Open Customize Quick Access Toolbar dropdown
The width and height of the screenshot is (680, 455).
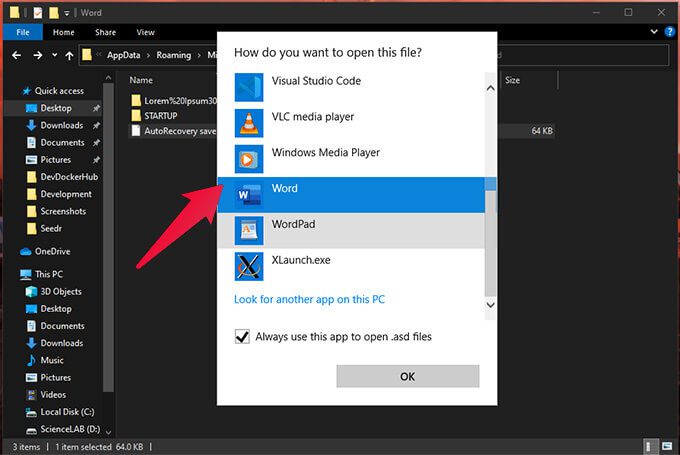[x=67, y=13]
